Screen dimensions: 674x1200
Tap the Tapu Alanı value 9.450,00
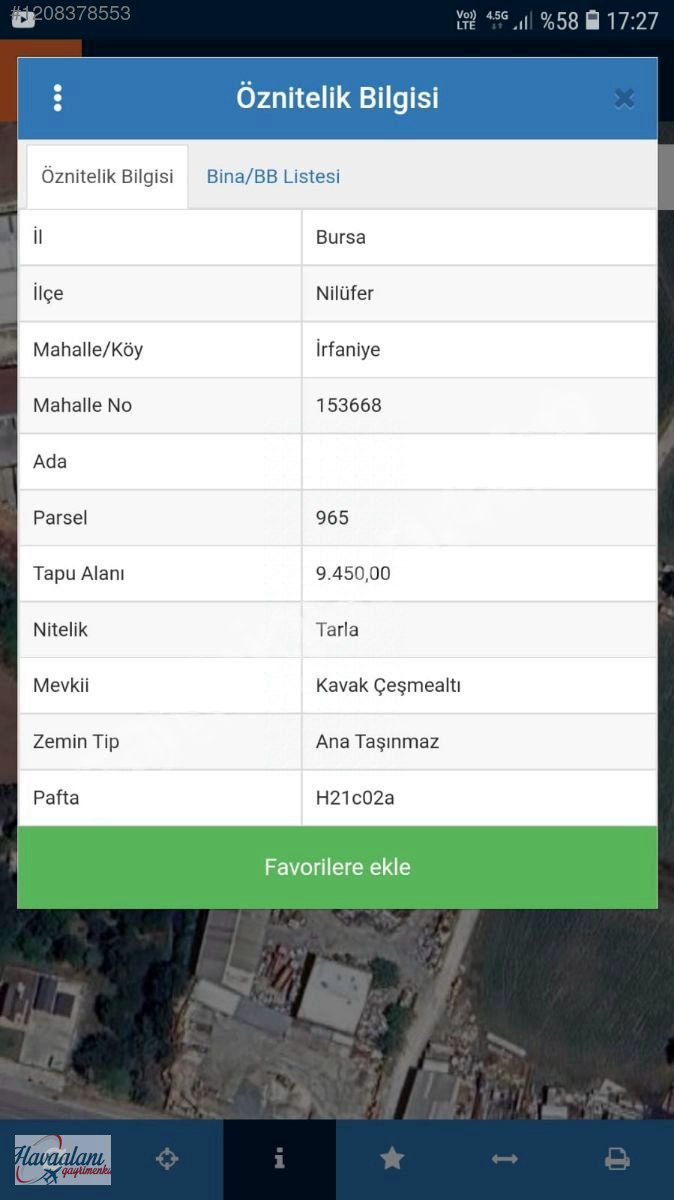[353, 574]
